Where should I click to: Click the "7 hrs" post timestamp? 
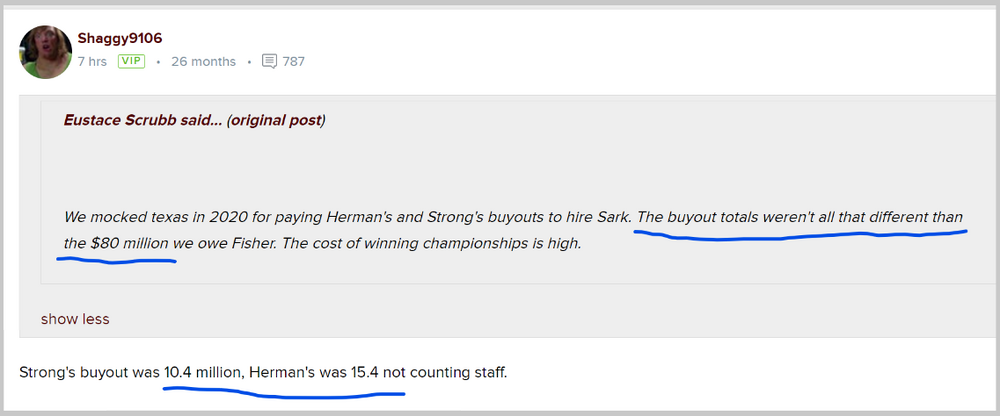coord(93,61)
